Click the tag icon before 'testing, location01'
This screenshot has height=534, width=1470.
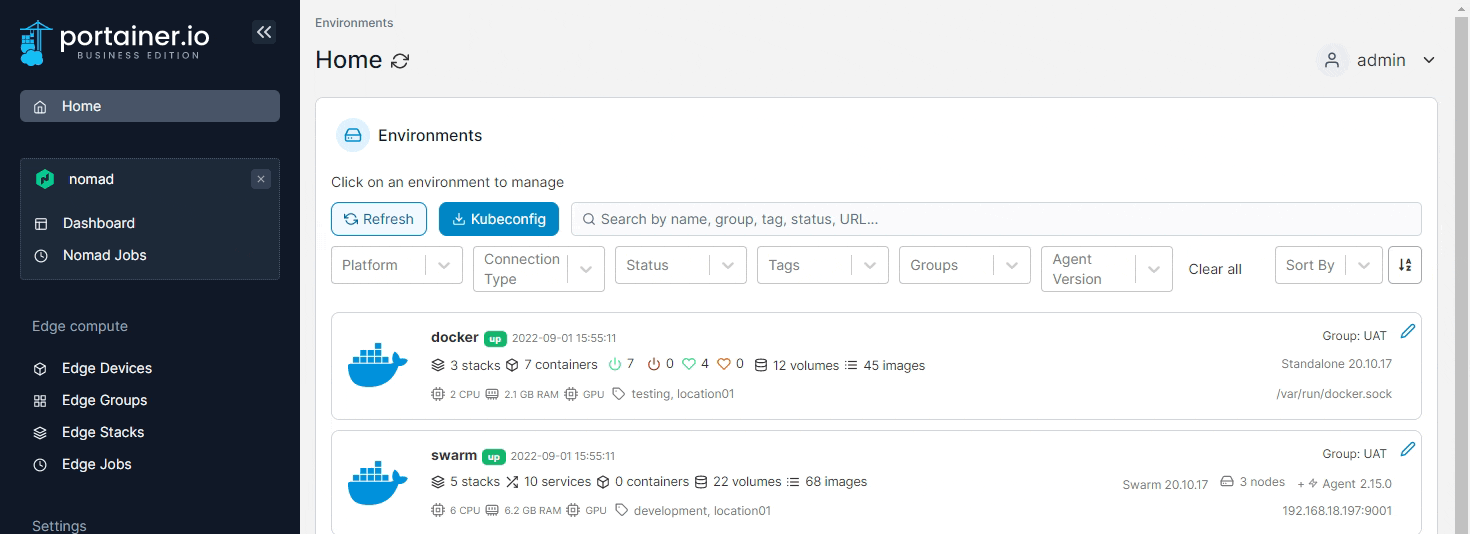click(619, 394)
